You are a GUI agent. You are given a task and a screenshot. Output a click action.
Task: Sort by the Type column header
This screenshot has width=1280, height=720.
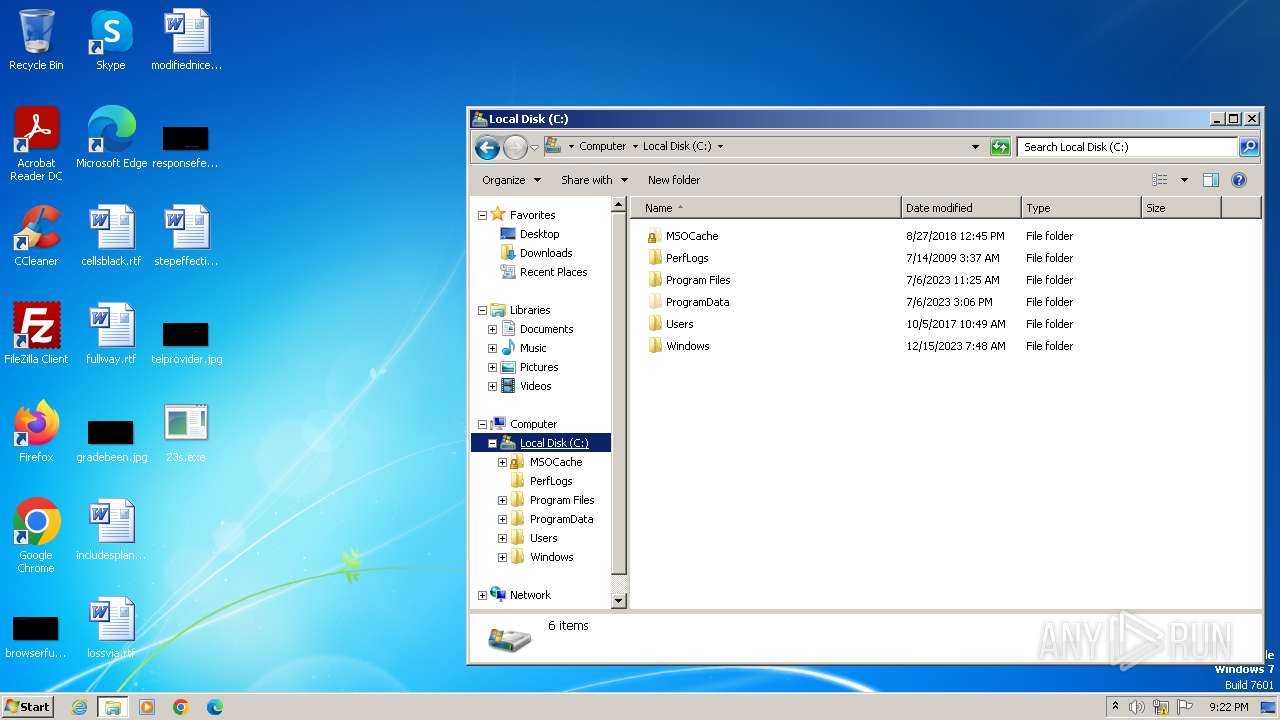tap(1081, 208)
